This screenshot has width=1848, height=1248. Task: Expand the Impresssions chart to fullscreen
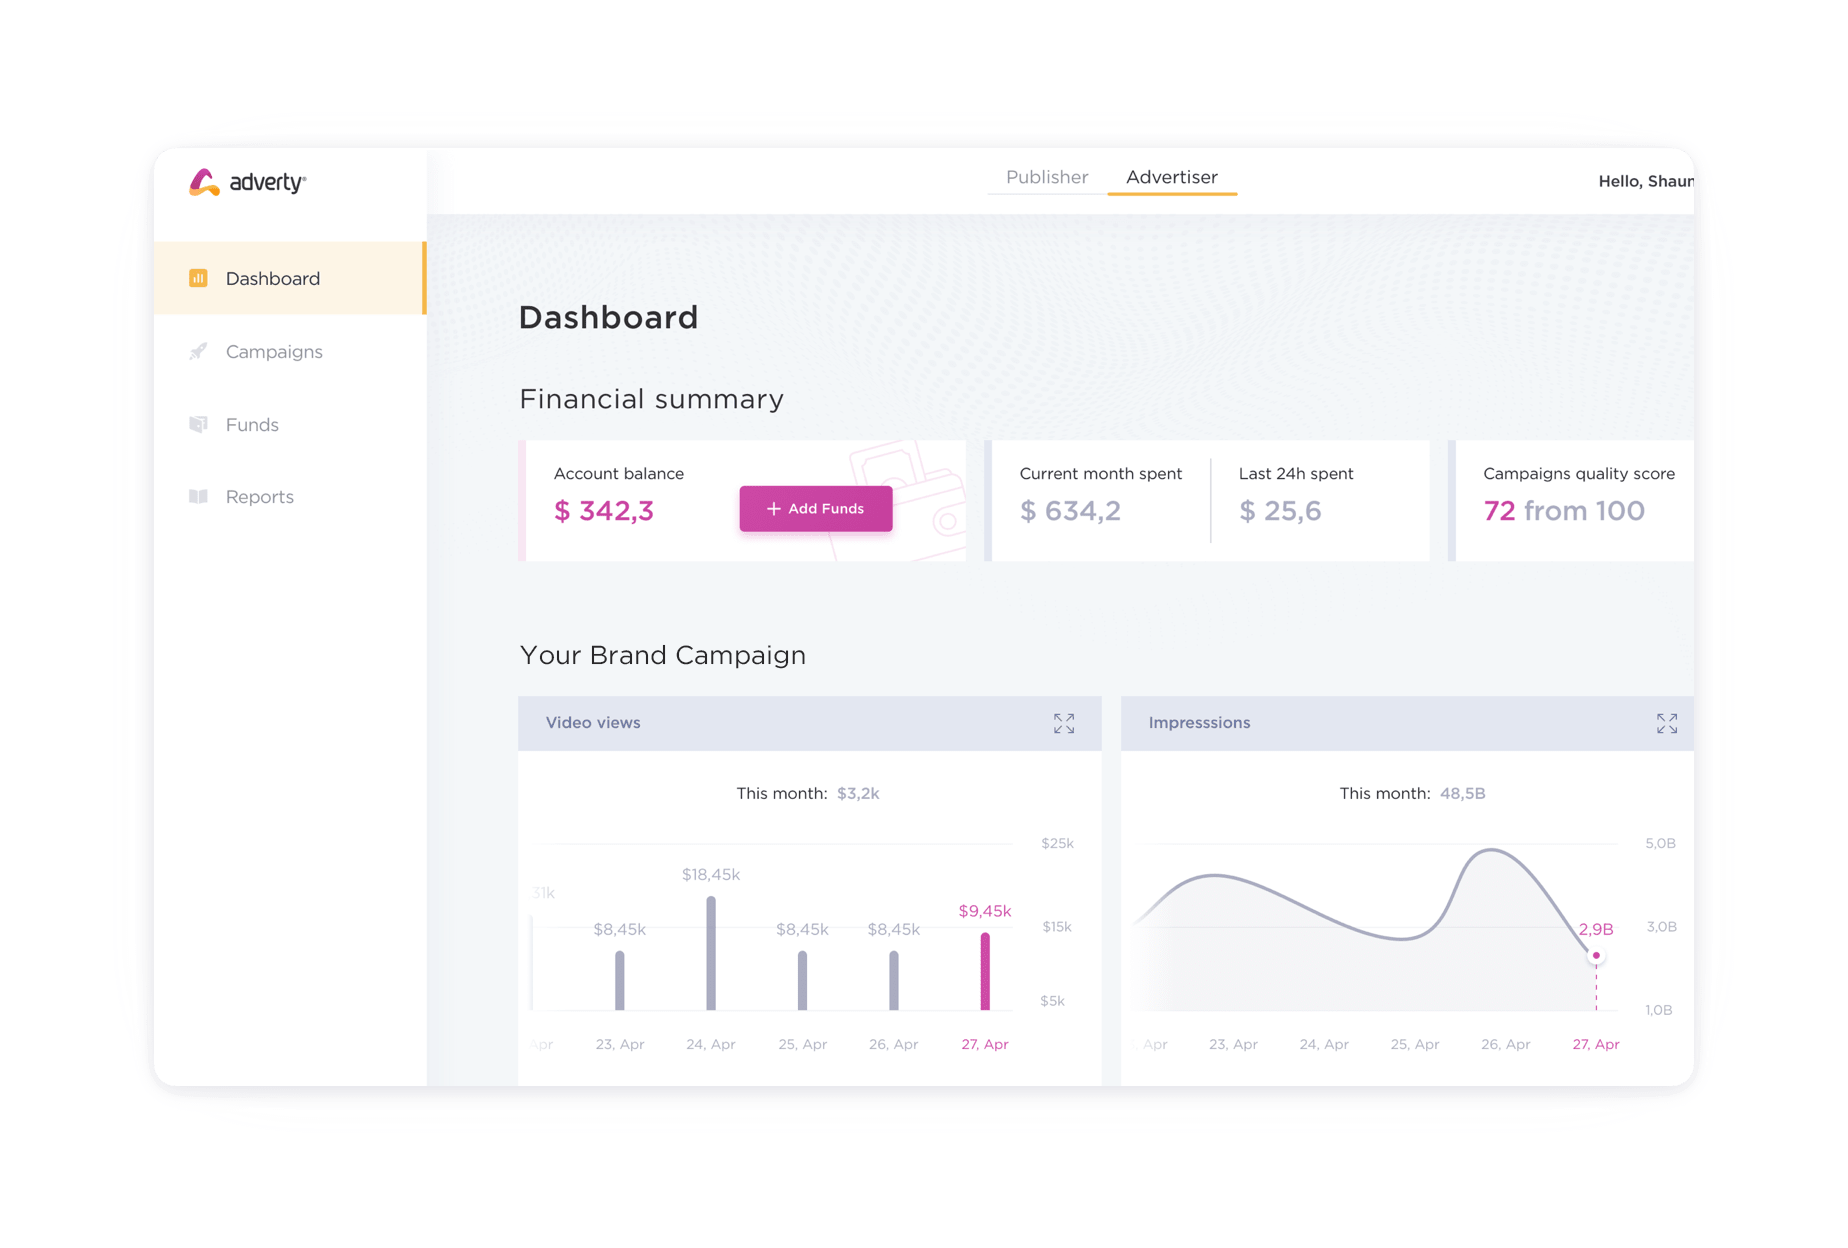(1666, 723)
